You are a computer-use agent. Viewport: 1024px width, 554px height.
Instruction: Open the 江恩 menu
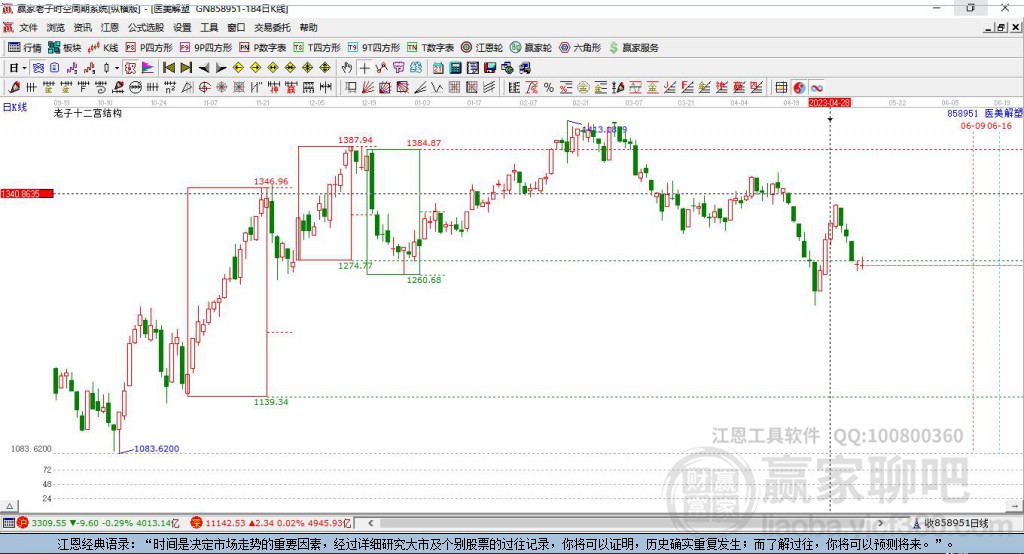110,28
